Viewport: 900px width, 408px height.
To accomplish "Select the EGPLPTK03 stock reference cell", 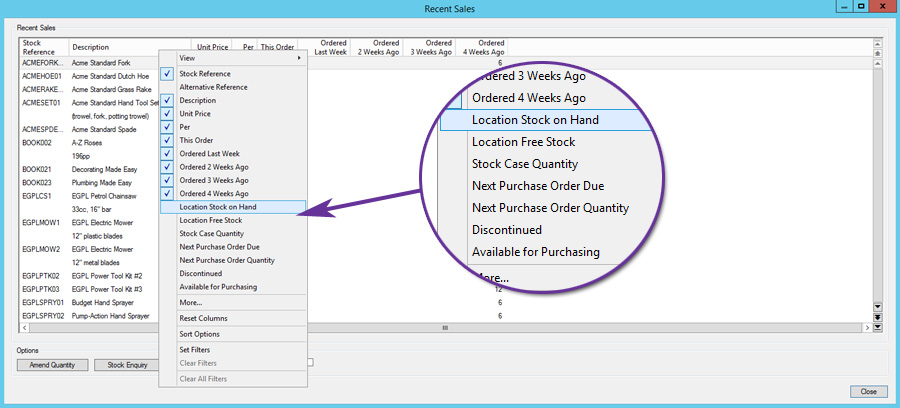I will click(41, 289).
